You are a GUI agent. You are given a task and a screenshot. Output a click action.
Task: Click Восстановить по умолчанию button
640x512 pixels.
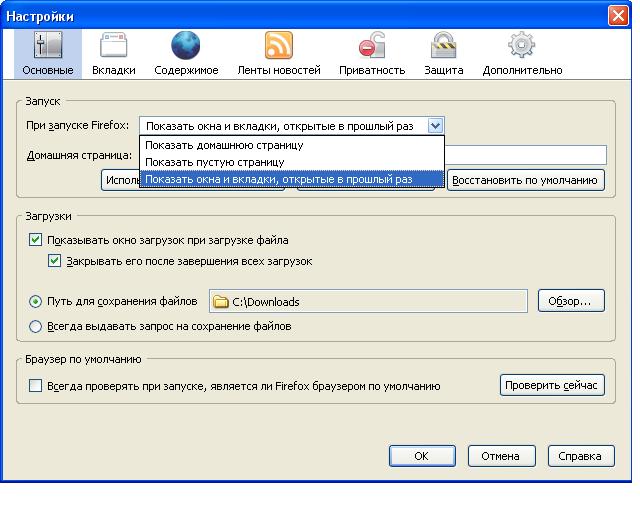coord(527,180)
